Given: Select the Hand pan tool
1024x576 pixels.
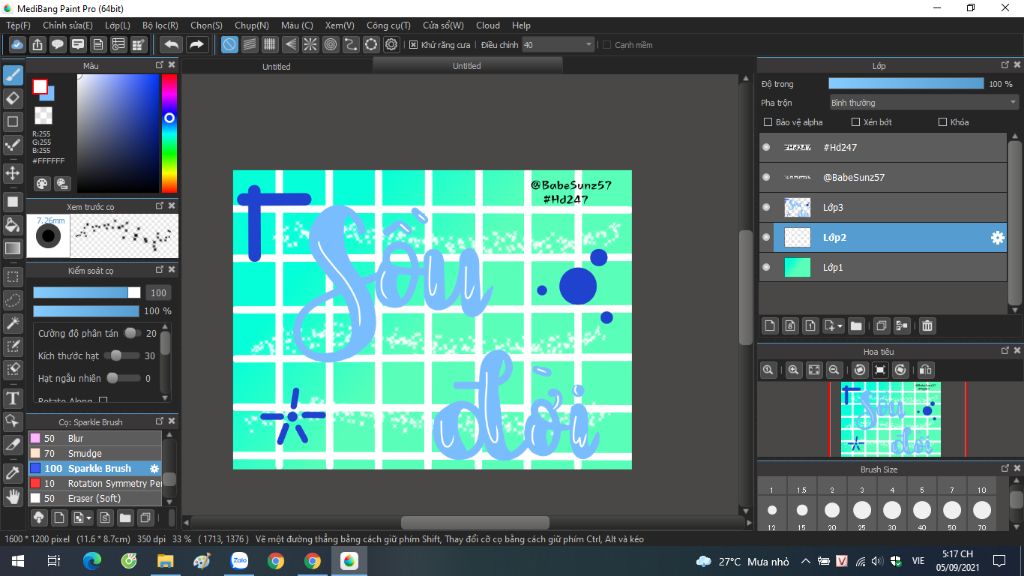Looking at the screenshot, I should pyautogui.click(x=12, y=497).
